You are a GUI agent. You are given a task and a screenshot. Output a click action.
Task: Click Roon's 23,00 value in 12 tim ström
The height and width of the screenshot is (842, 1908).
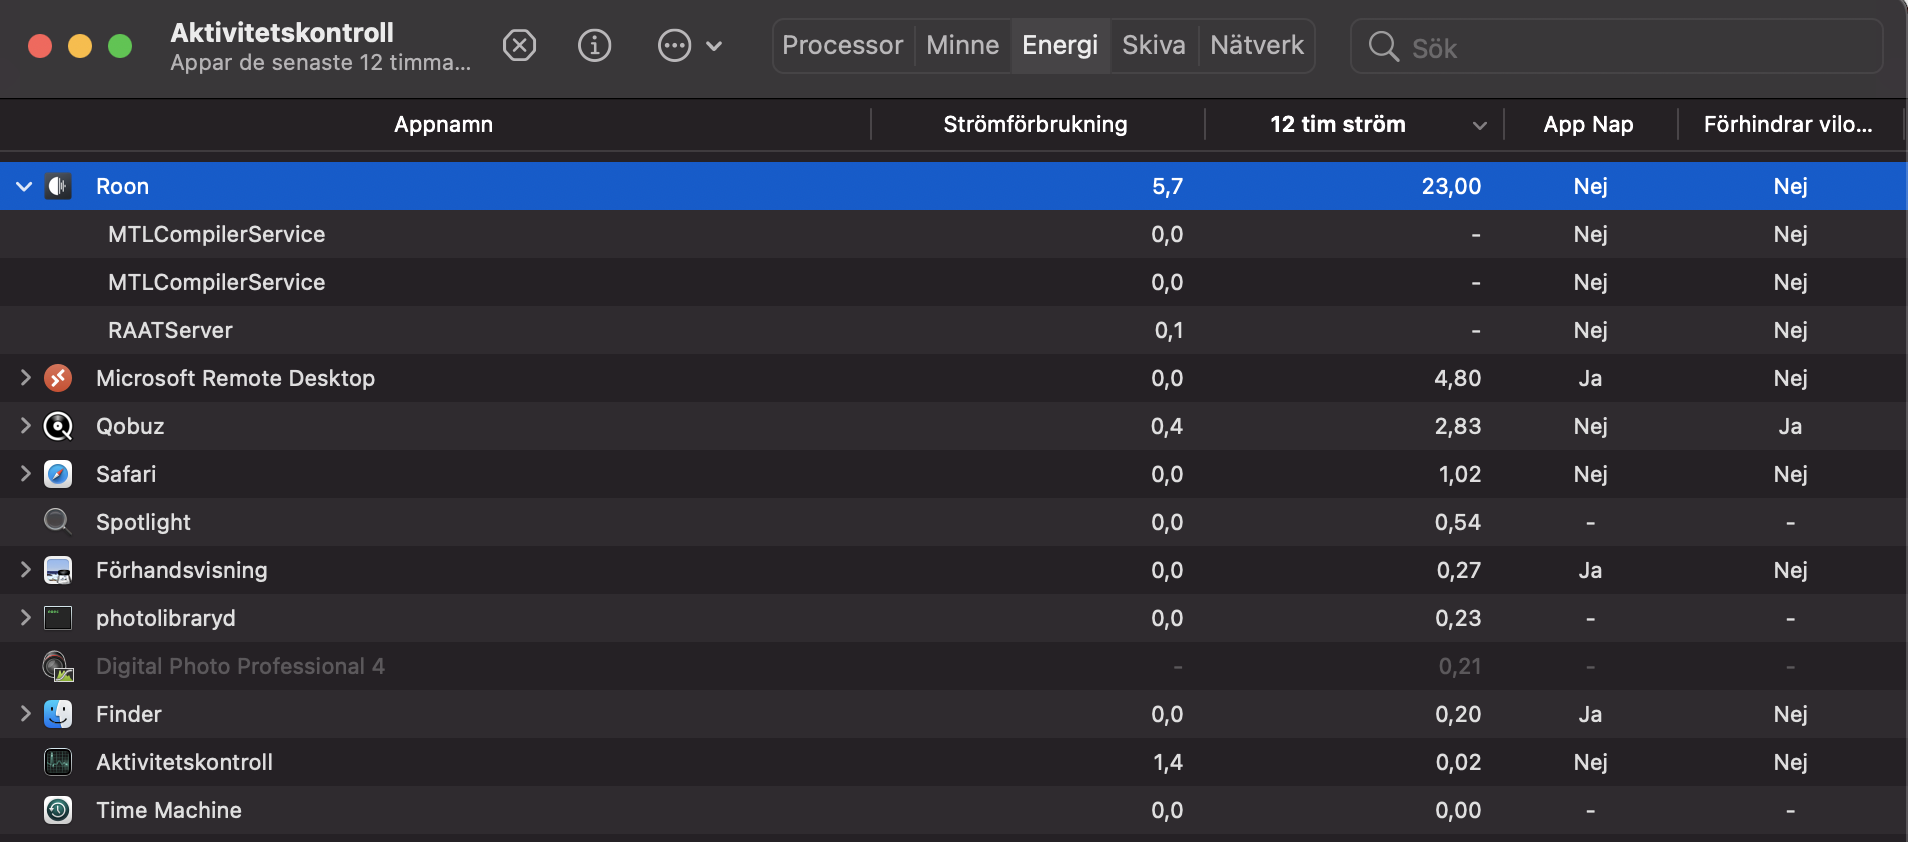(x=1451, y=186)
